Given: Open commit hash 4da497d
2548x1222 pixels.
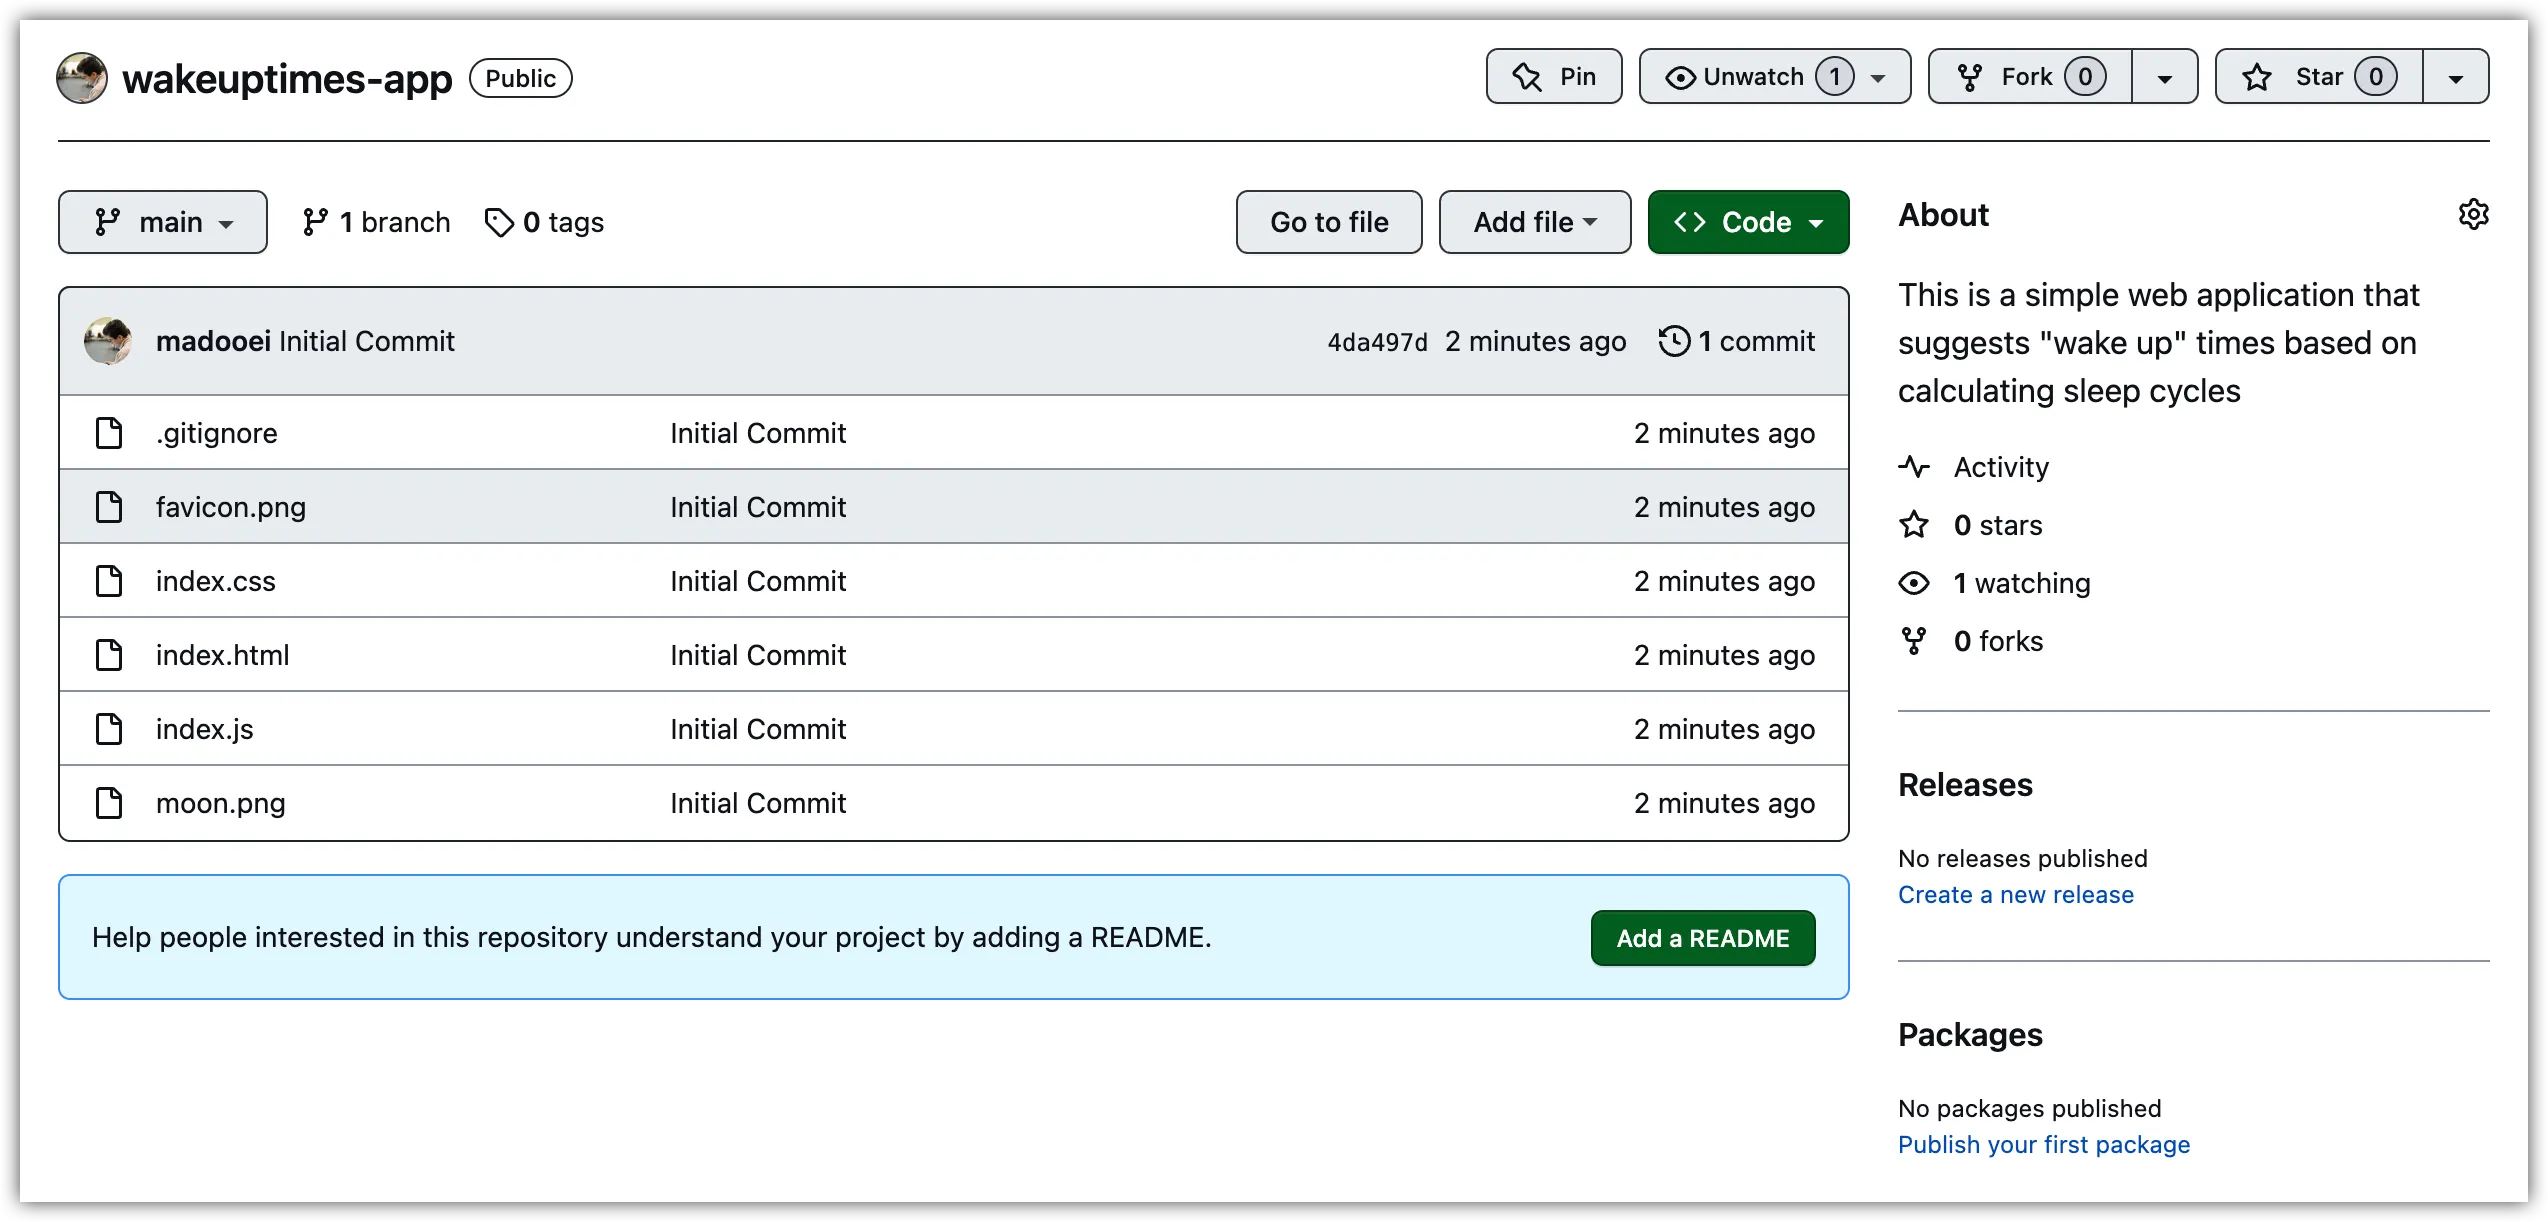Looking at the screenshot, I should pos(1377,342).
